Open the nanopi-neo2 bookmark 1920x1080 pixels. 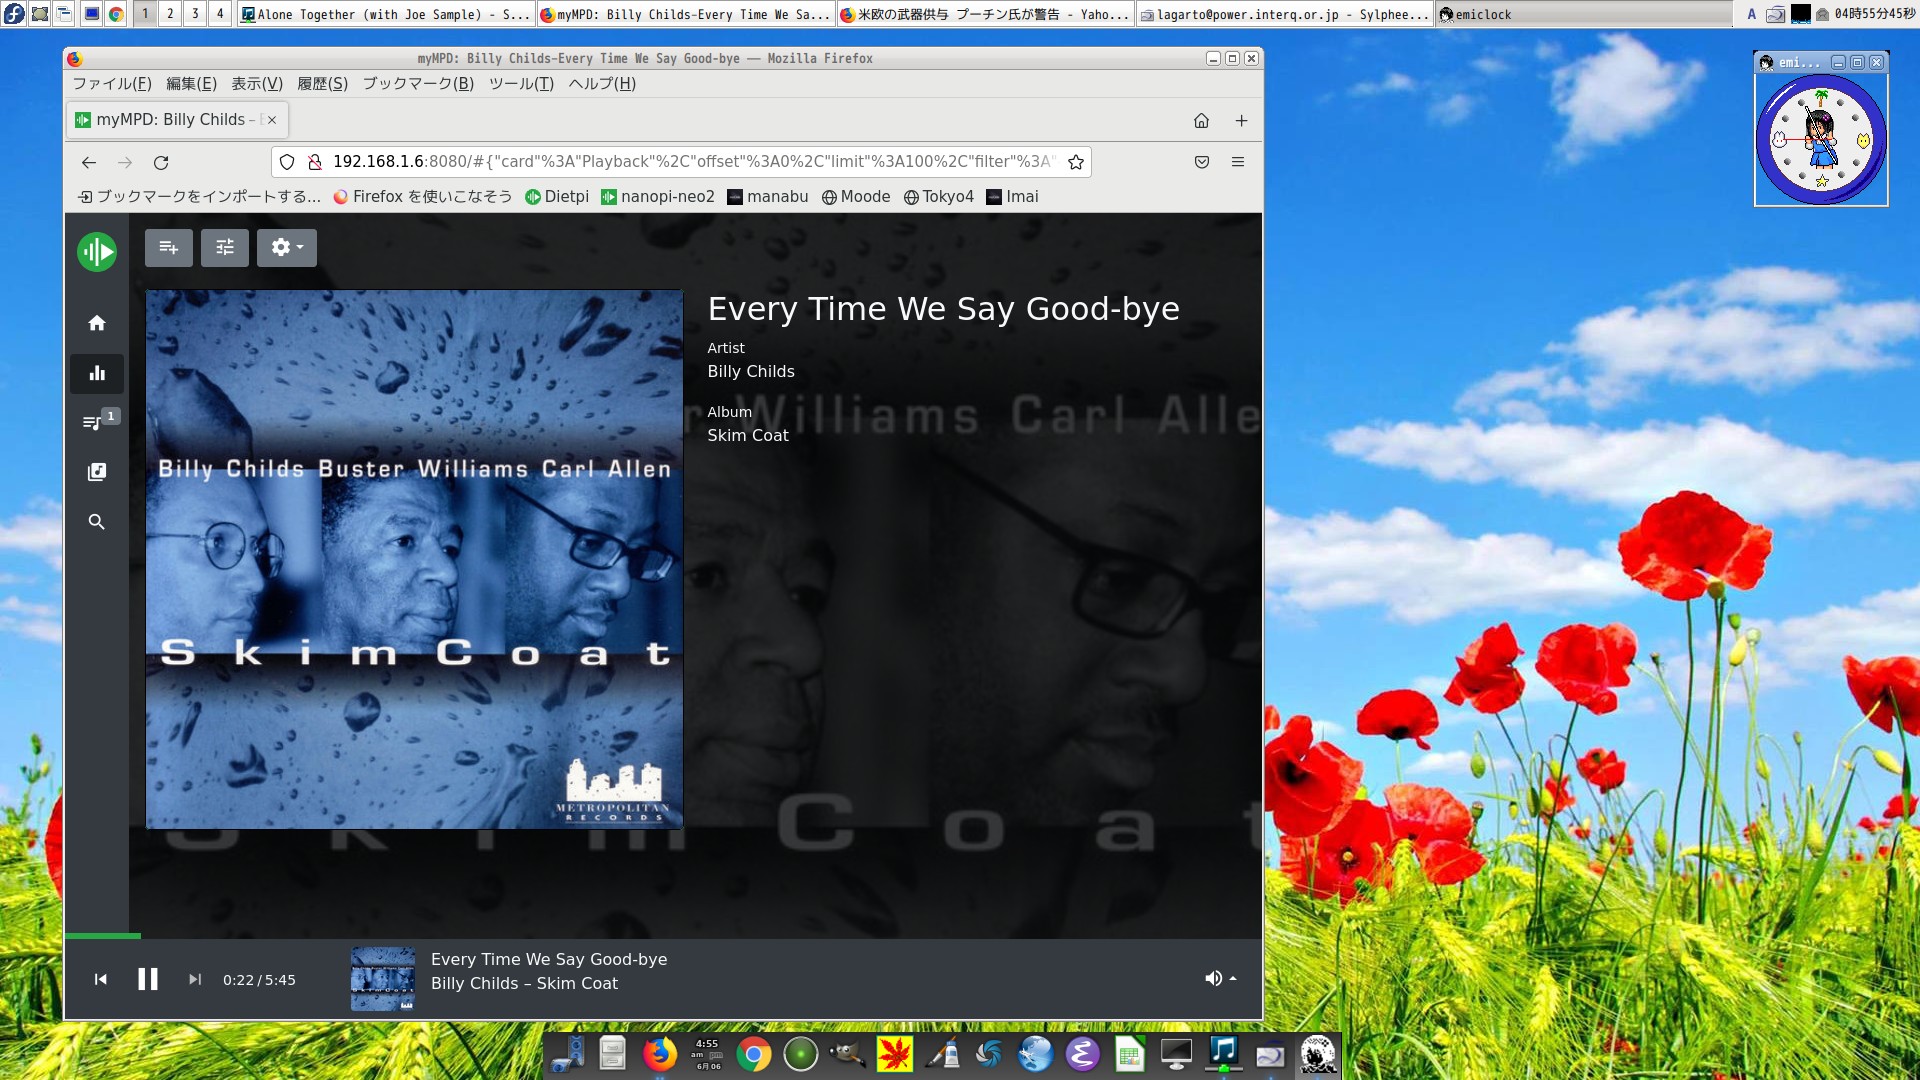(x=658, y=197)
